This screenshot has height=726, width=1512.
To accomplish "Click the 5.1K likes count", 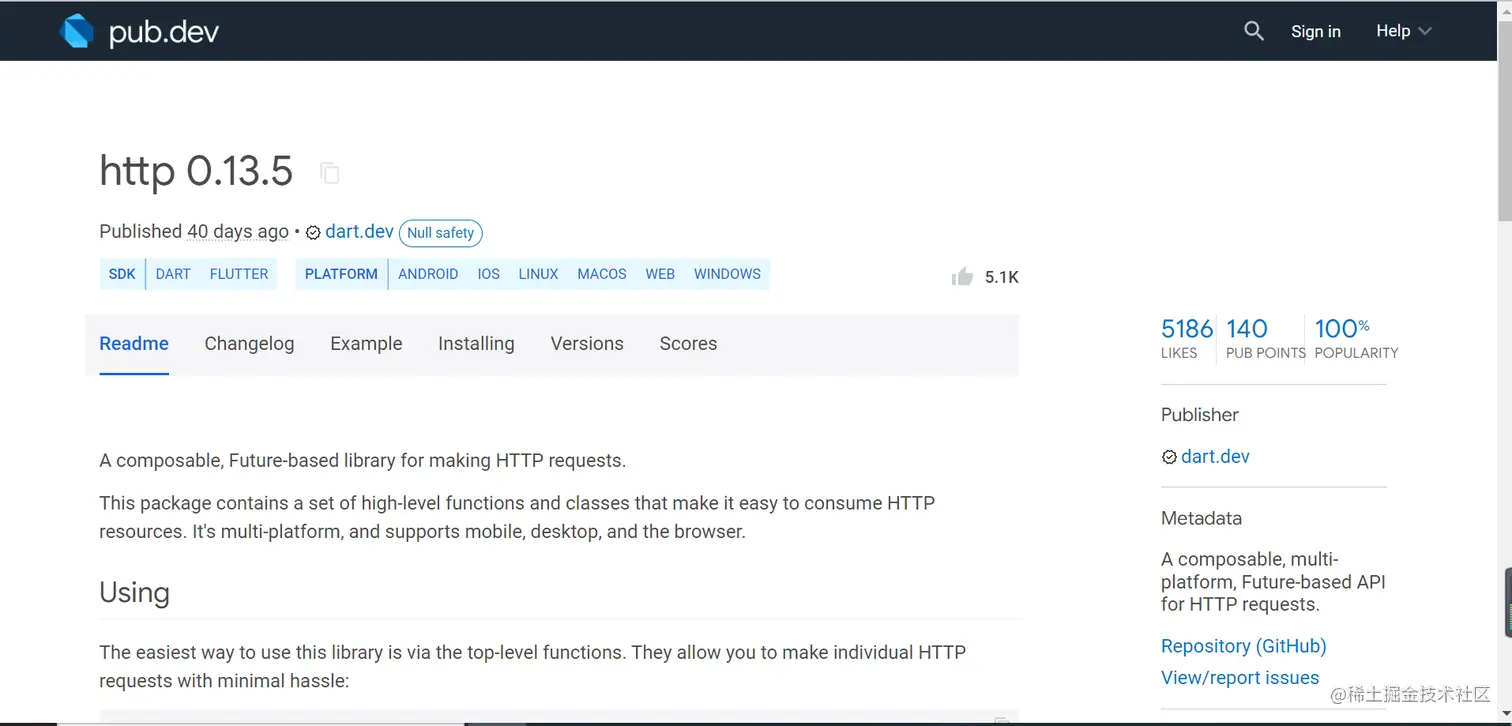I will (1001, 278).
